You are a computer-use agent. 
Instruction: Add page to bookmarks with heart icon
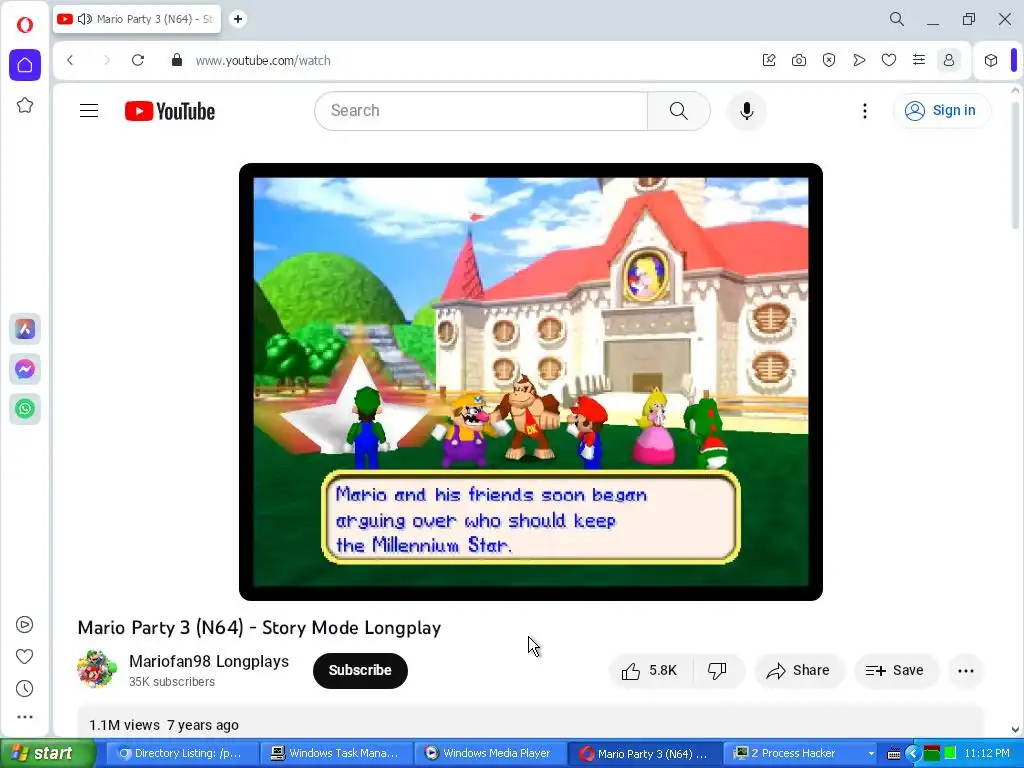pos(889,60)
